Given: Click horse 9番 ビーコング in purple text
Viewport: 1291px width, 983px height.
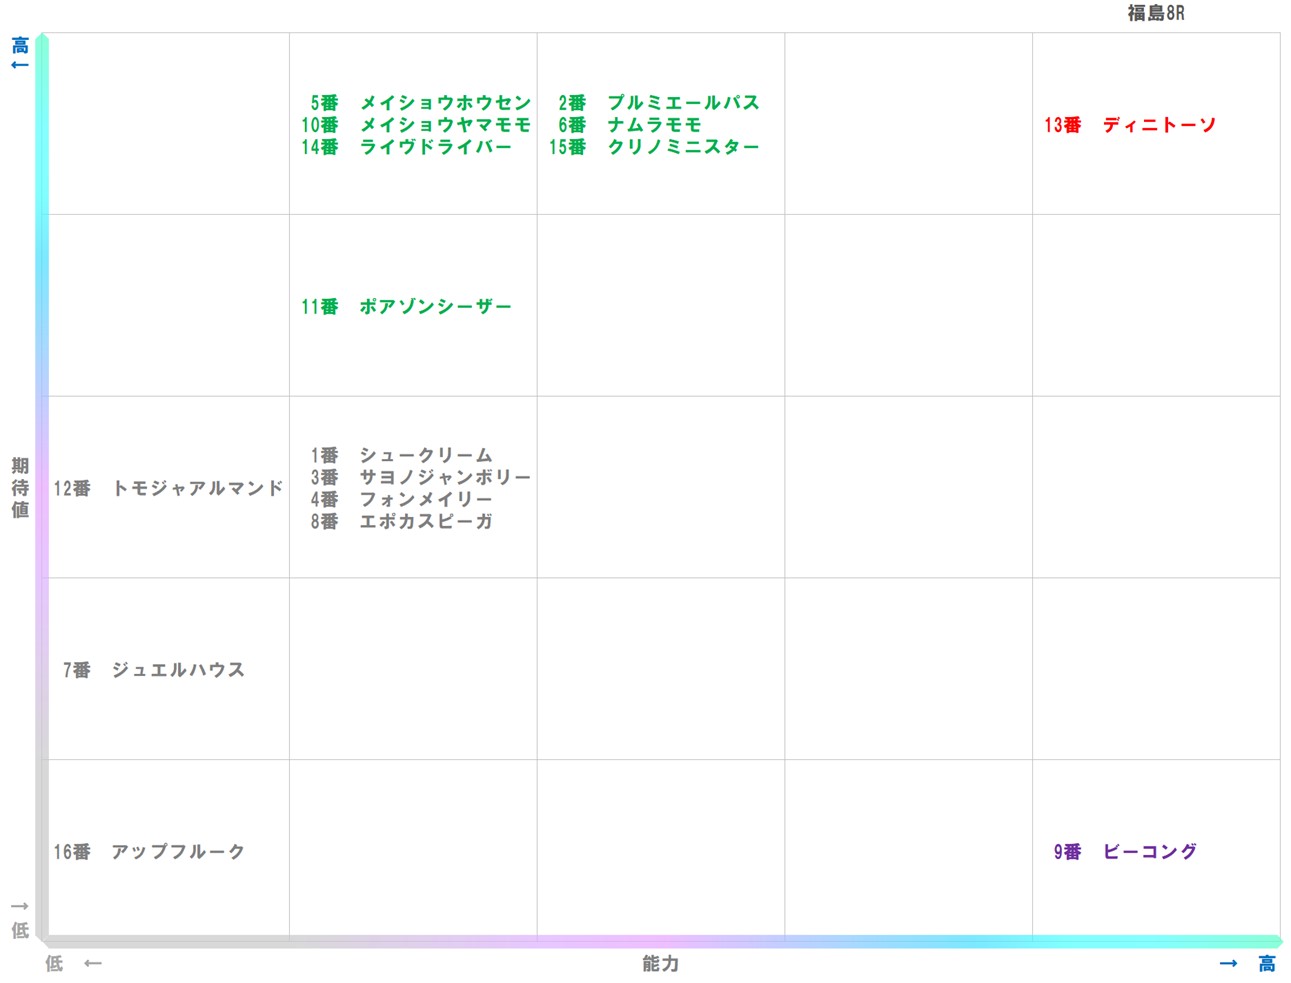Looking at the screenshot, I should (x=1124, y=853).
